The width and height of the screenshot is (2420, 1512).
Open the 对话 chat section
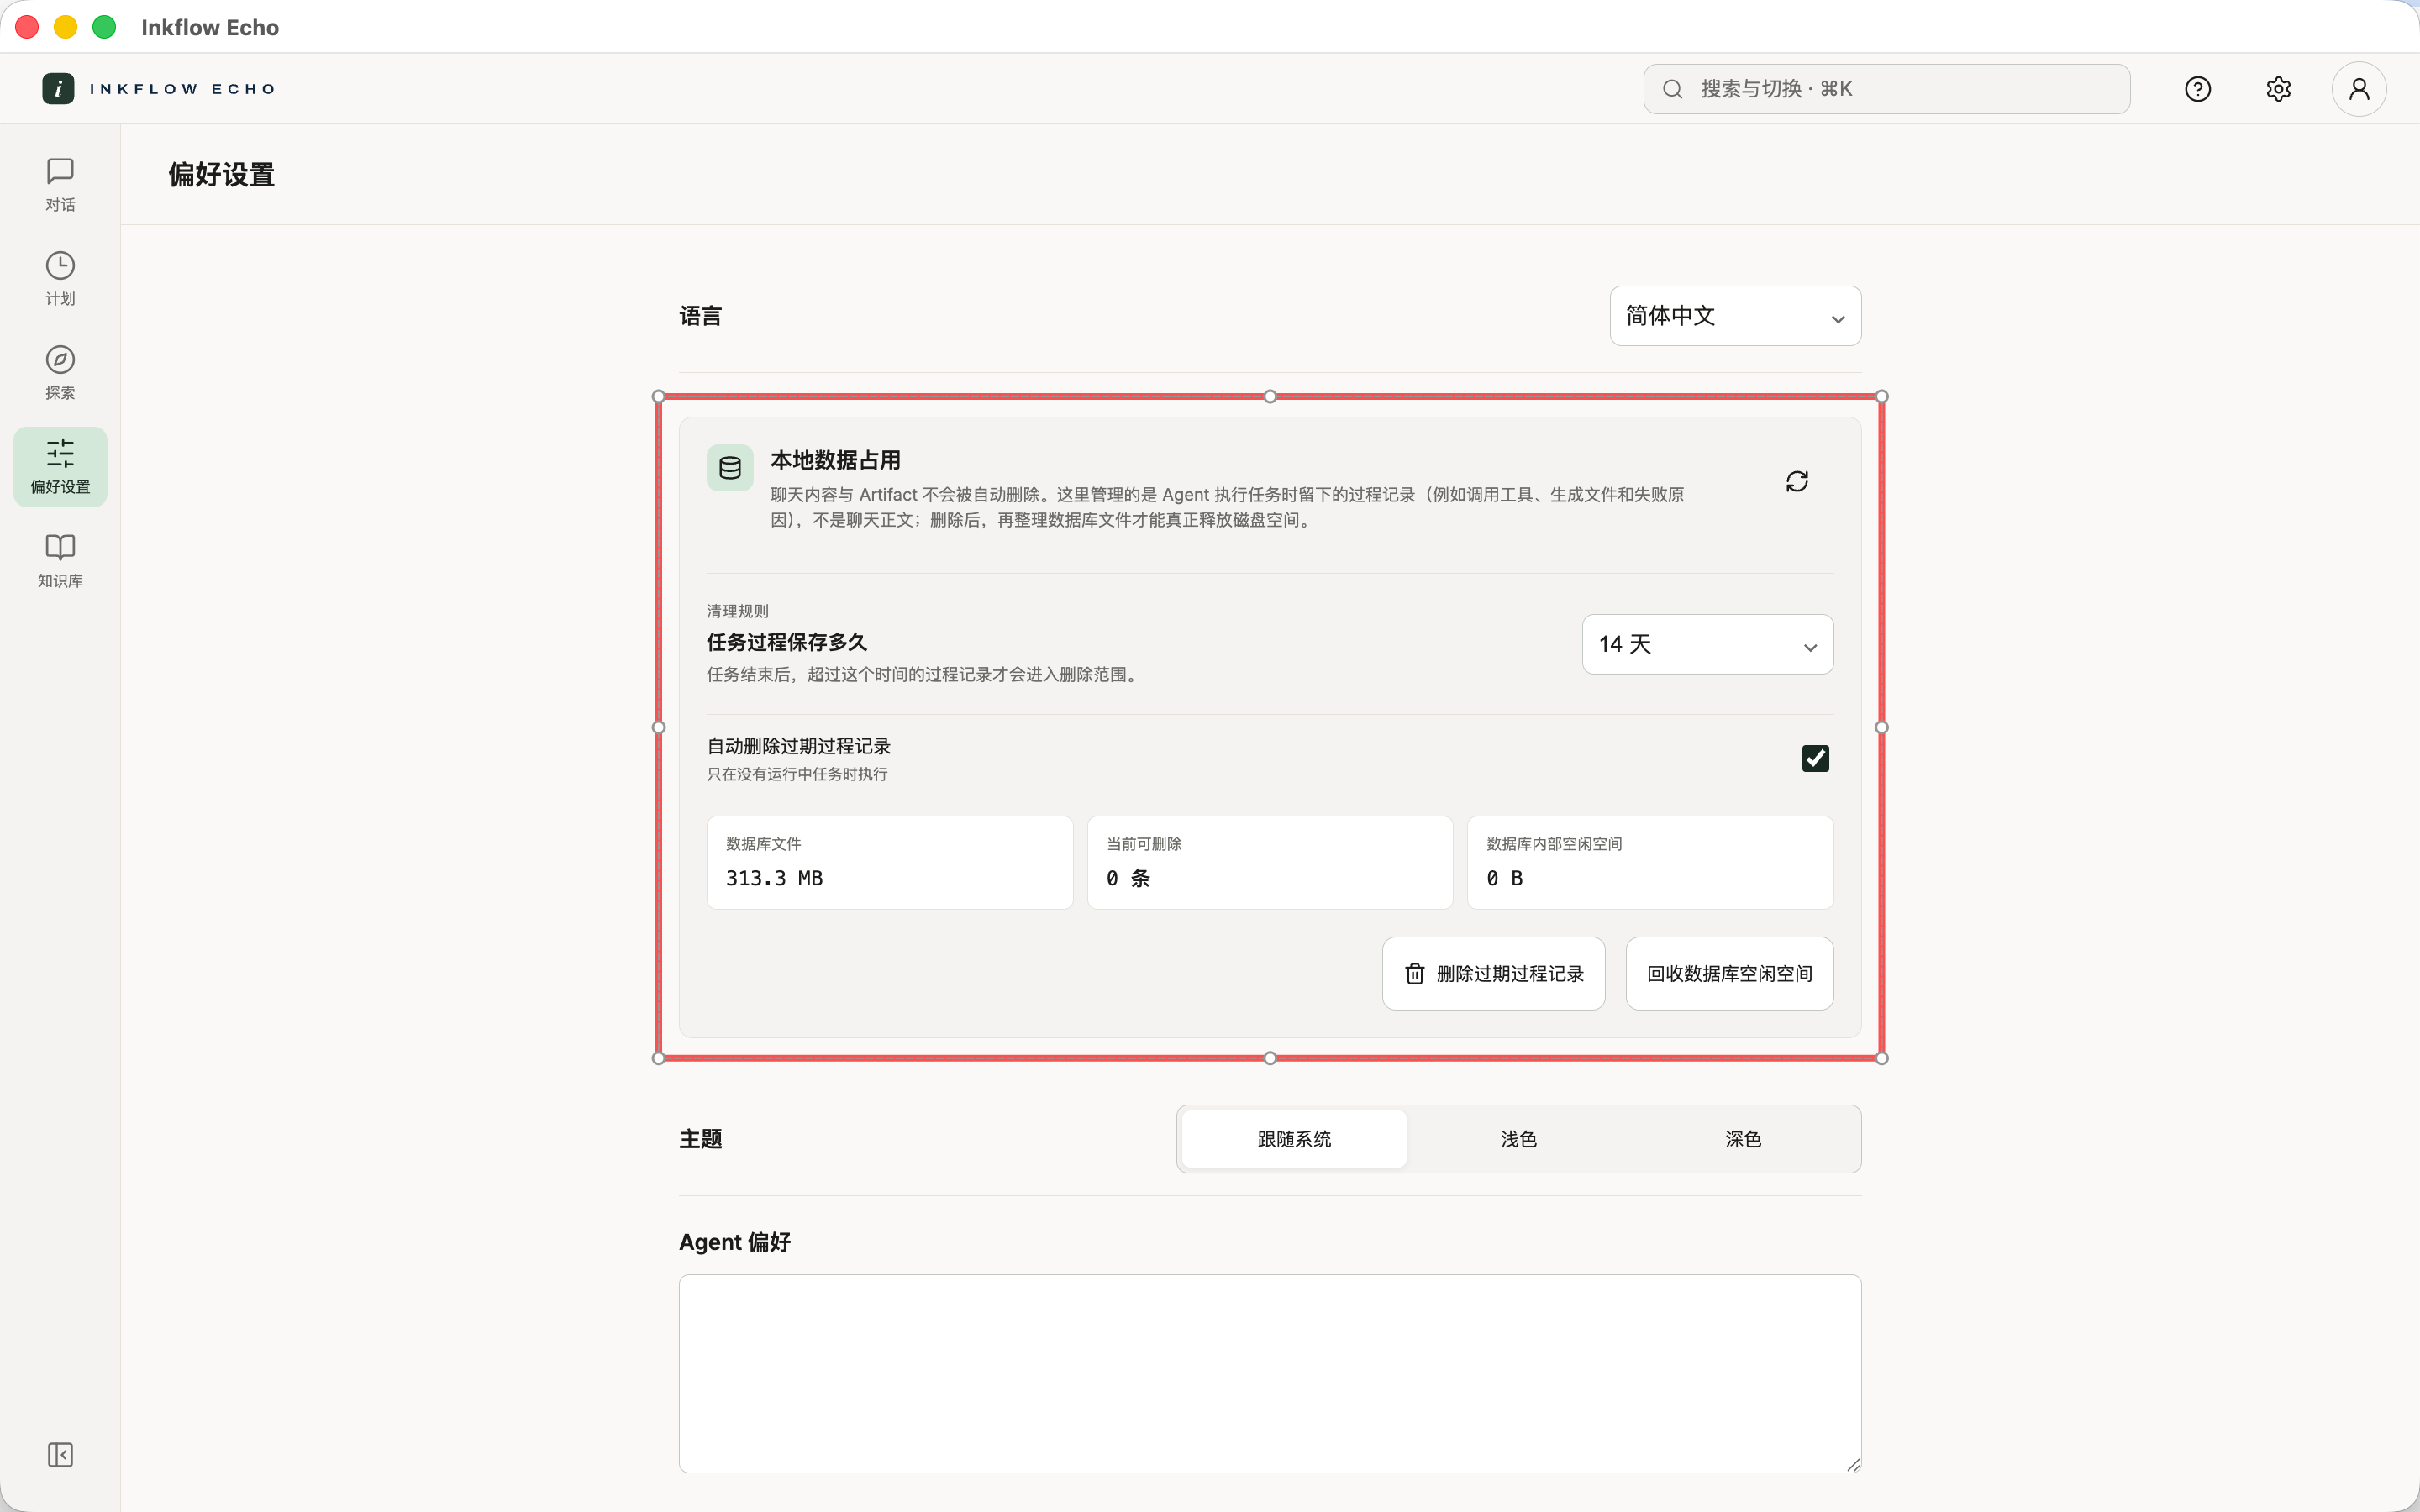pos(60,185)
